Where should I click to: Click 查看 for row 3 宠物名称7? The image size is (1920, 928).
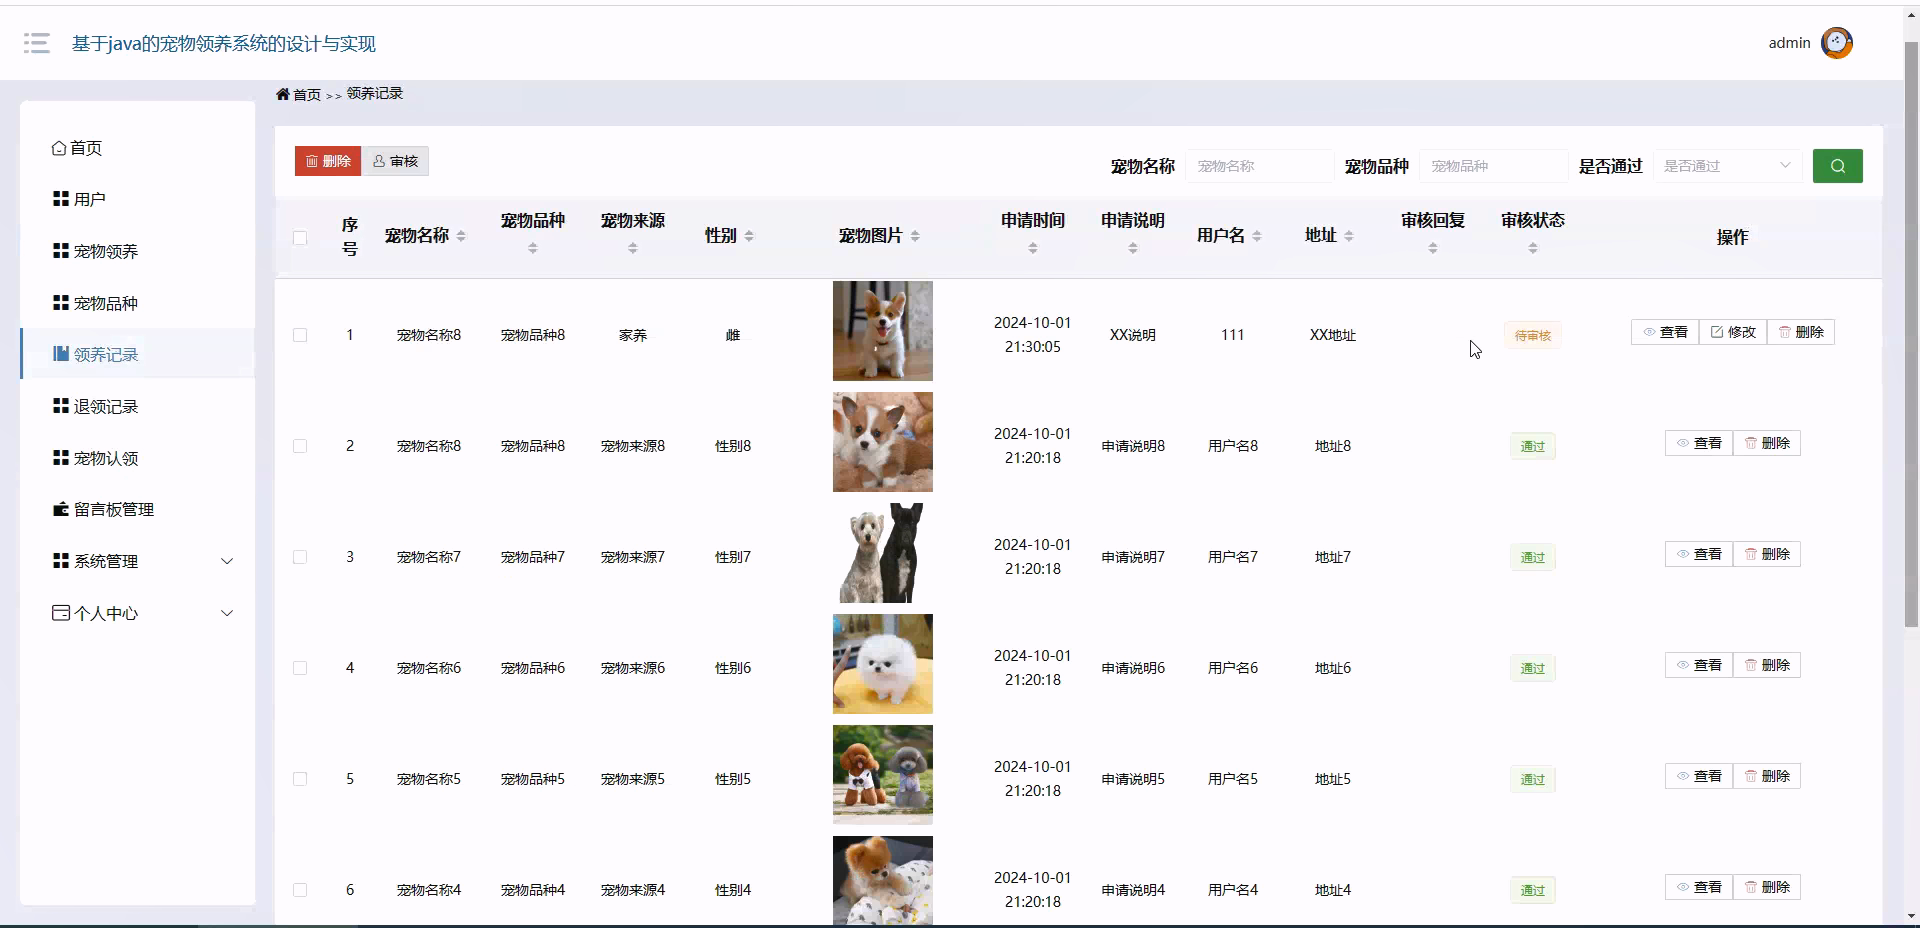[x=1699, y=554]
